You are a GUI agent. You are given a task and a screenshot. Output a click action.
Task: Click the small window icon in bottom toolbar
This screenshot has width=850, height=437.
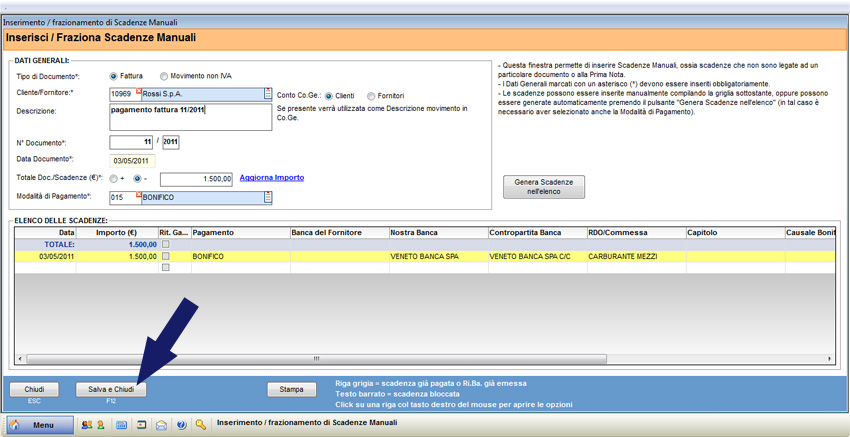(x=142, y=425)
